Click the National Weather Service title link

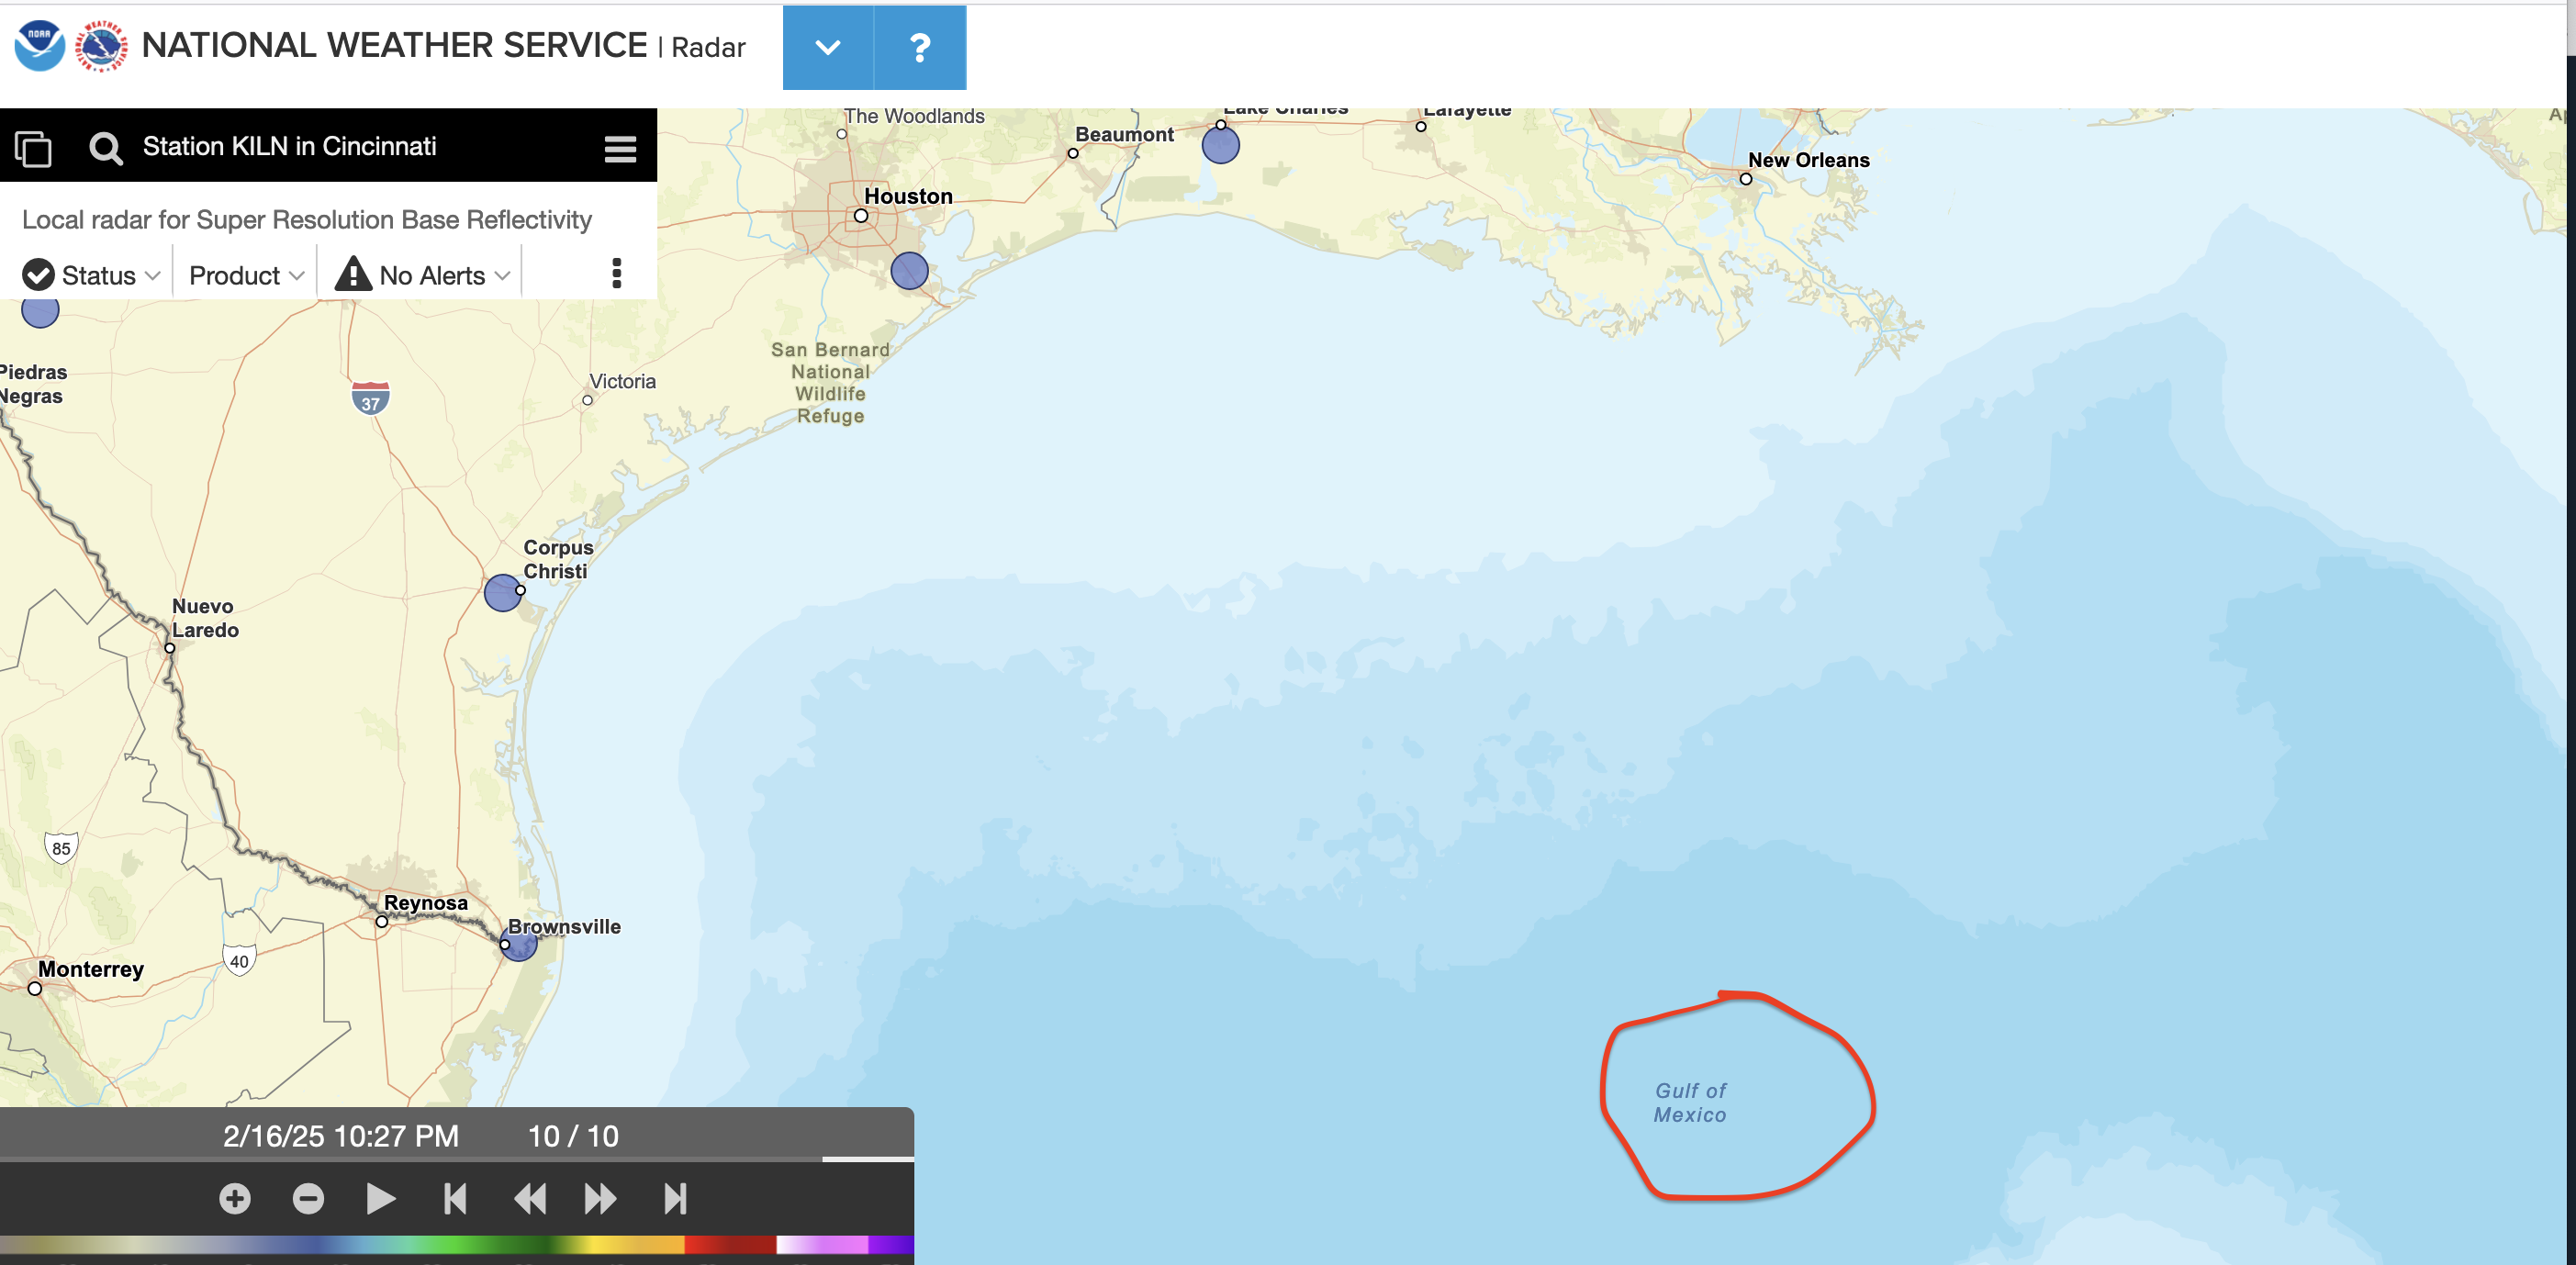point(394,45)
